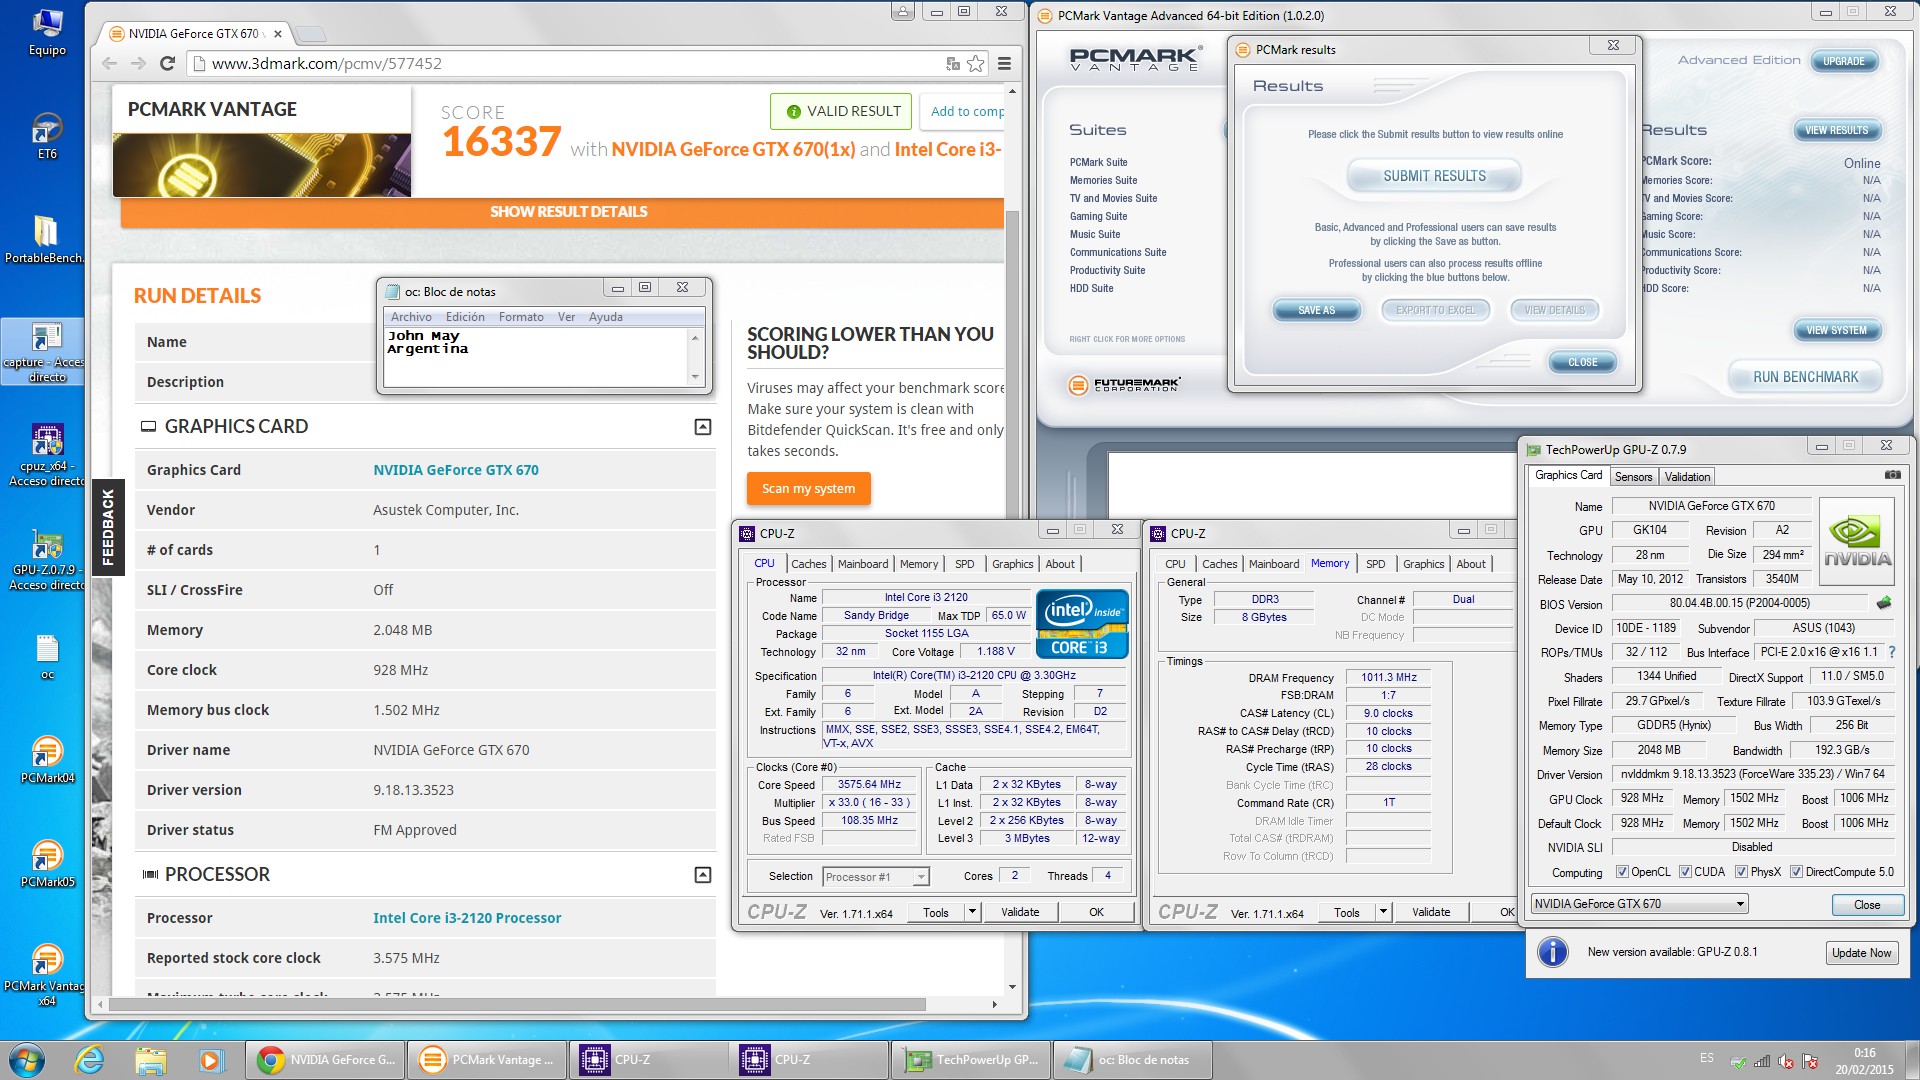This screenshot has height=1080, width=1920.
Task: Click the SUBMIT RESULTS button
Action: 1434,176
